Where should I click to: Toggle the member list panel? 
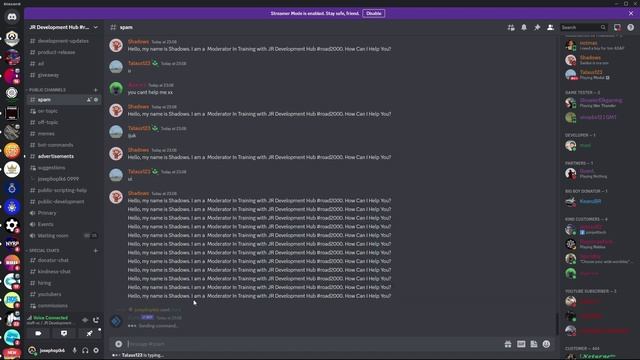pyautogui.click(x=550, y=27)
